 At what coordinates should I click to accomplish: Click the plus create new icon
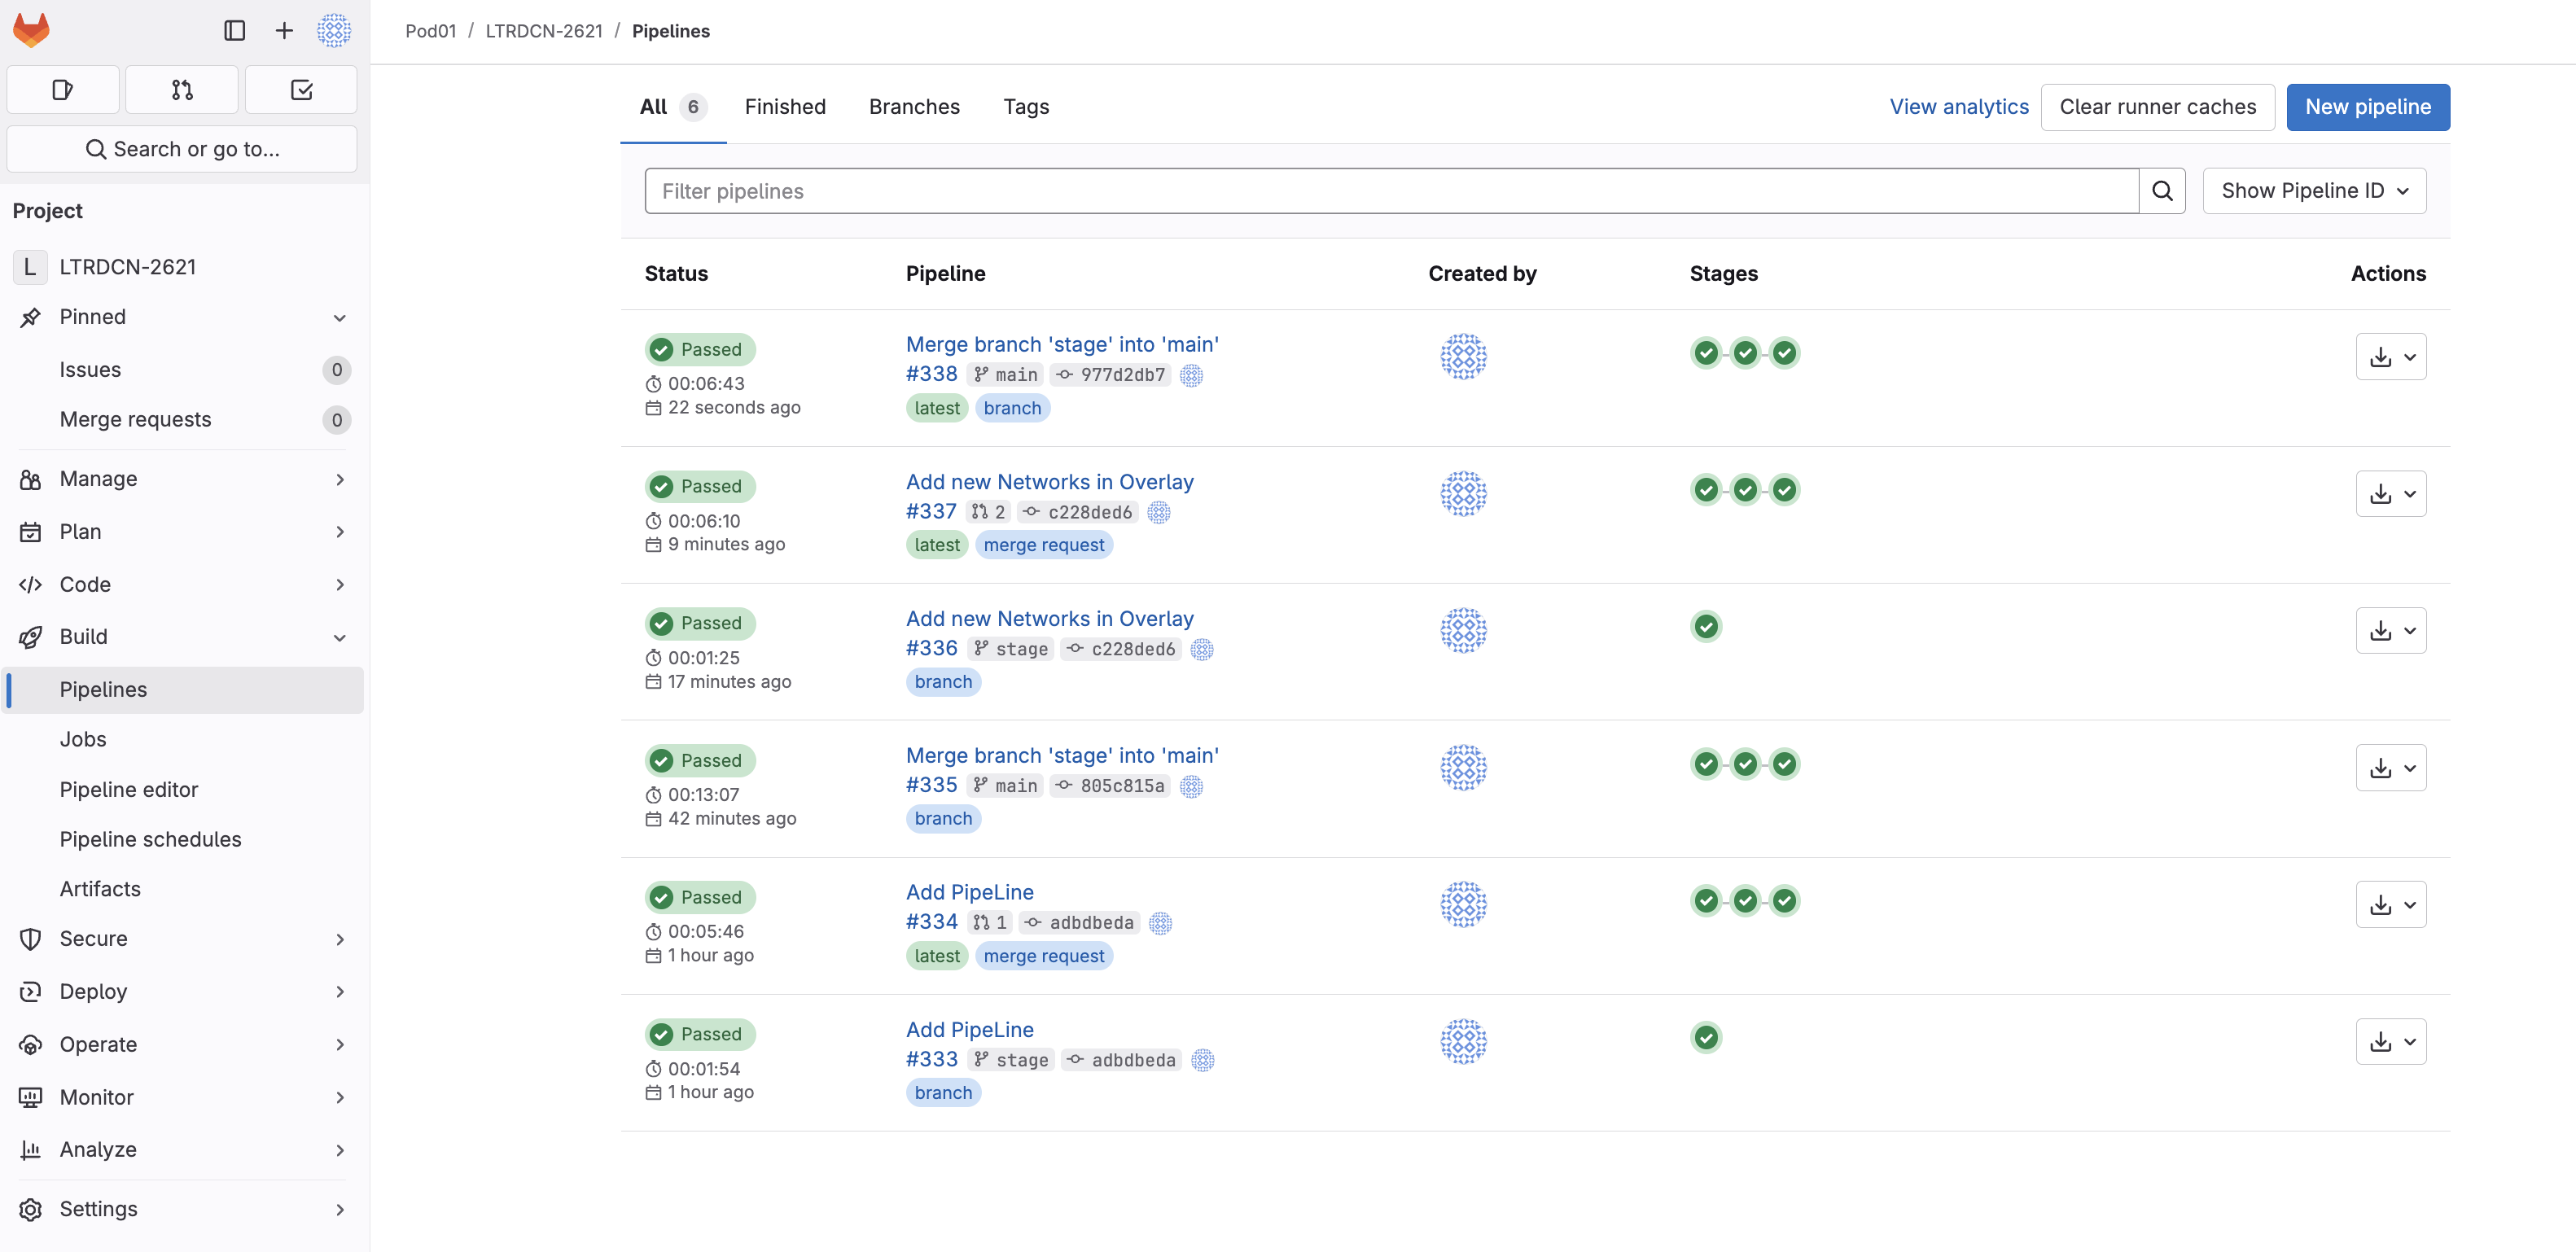[x=284, y=30]
